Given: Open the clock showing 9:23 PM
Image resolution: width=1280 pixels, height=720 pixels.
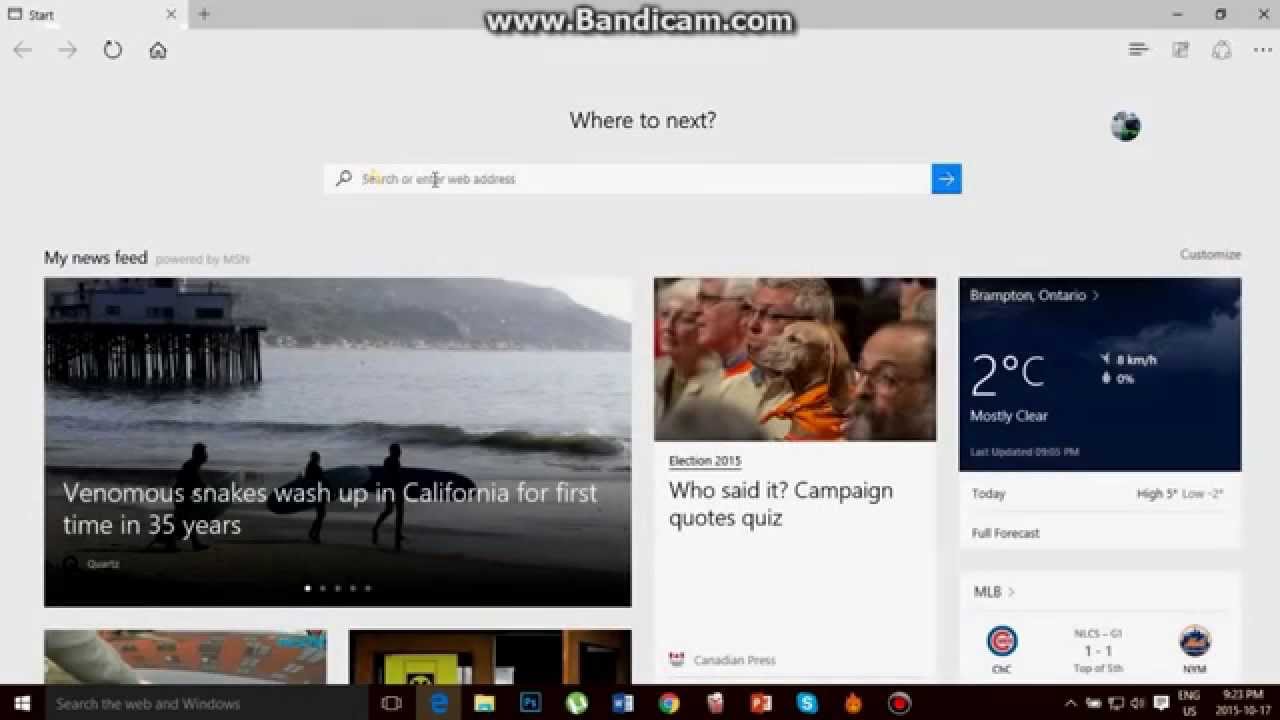Looking at the screenshot, I should pos(1242,703).
